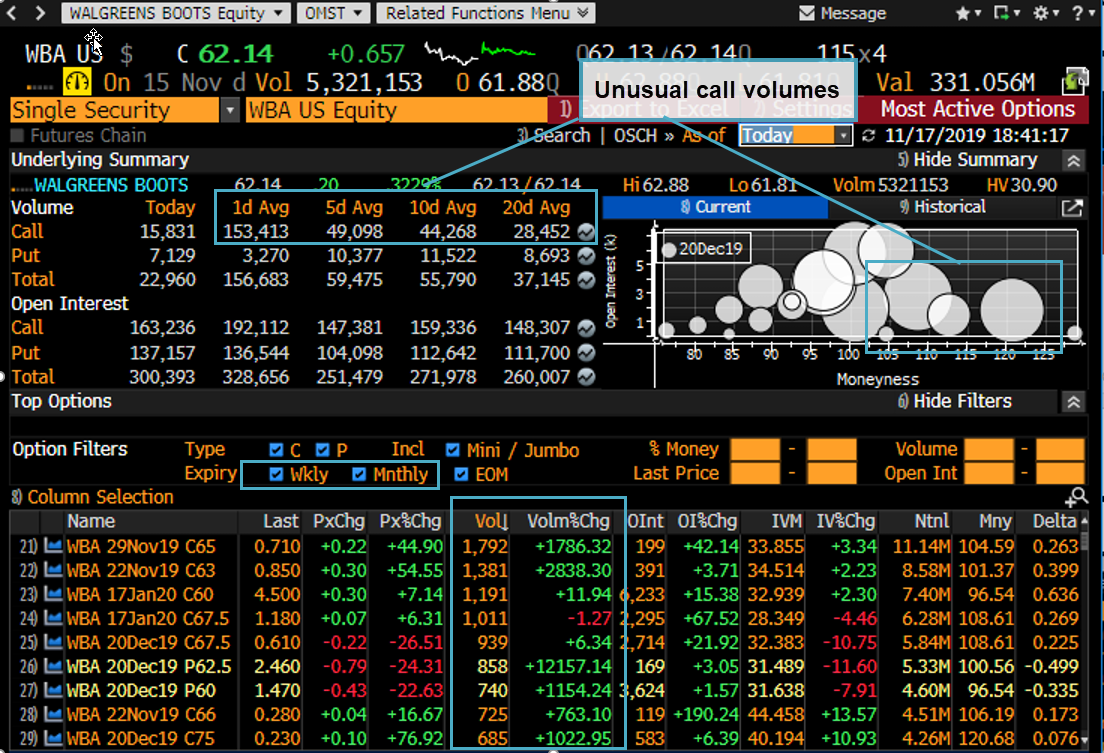Open the settings gear menu

click(1046, 13)
